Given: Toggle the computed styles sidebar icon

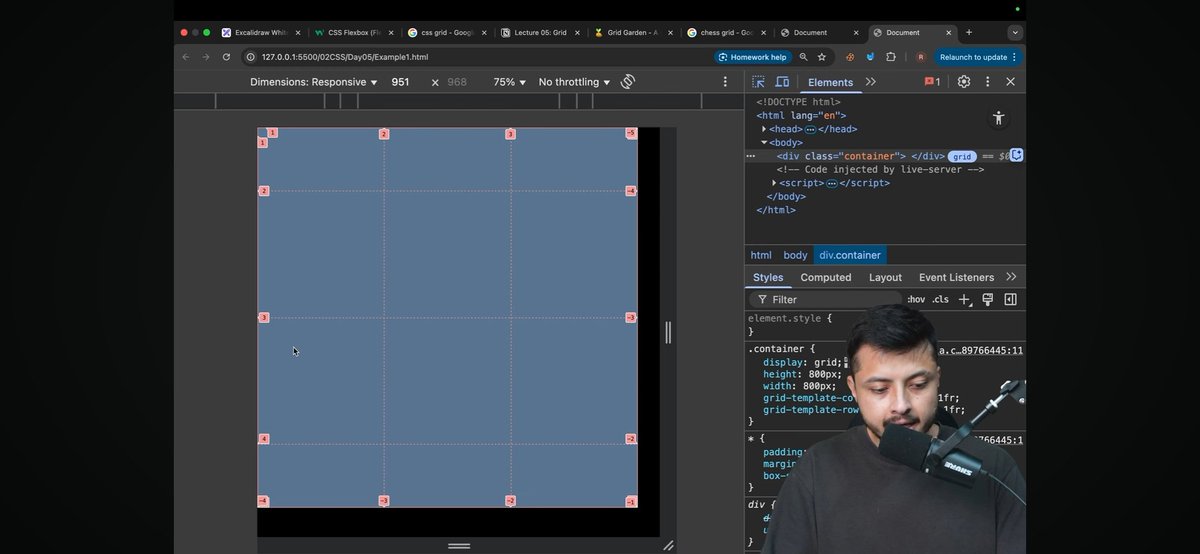Looking at the screenshot, I should click(x=1010, y=299).
